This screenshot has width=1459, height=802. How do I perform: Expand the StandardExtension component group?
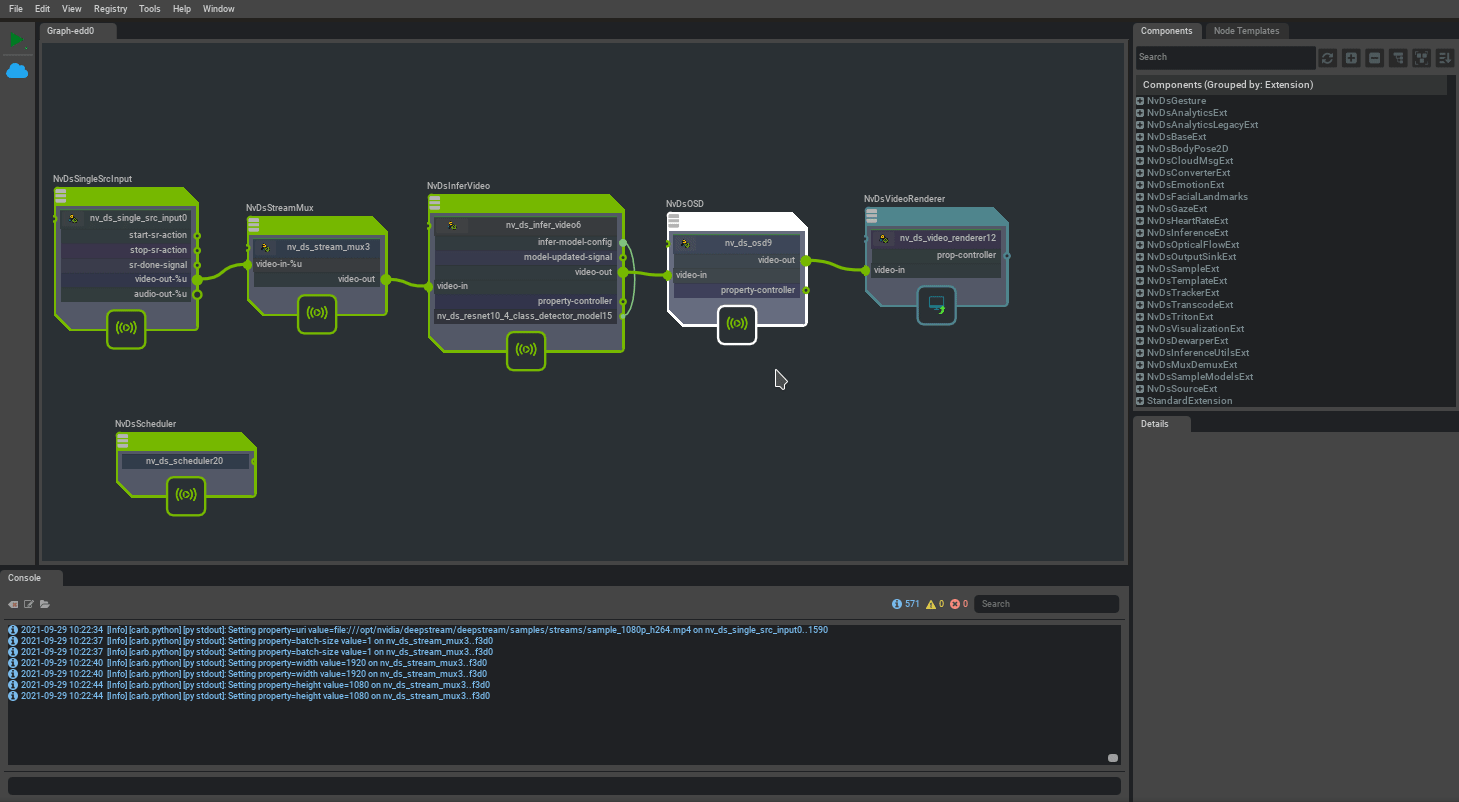coord(1140,401)
